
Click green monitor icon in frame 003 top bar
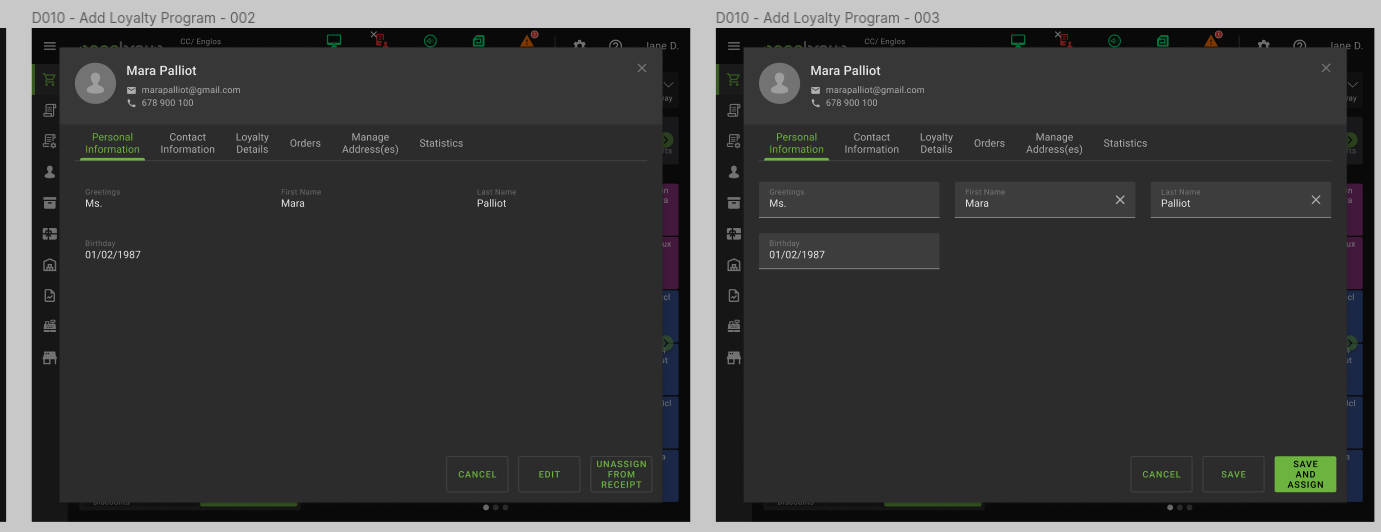coord(1018,41)
